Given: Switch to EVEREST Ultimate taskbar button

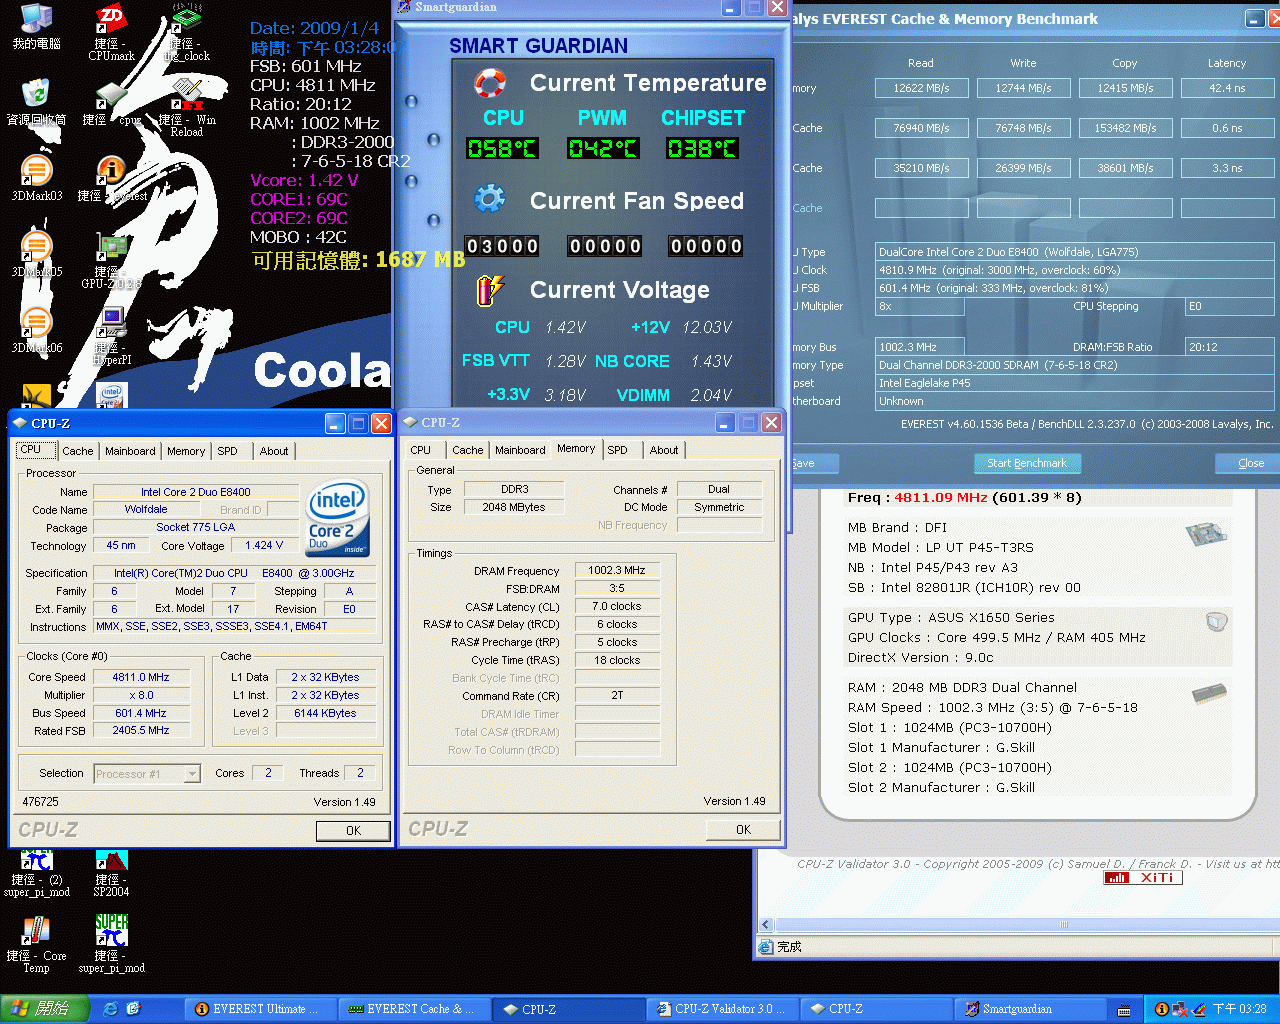Looking at the screenshot, I should (260, 1009).
